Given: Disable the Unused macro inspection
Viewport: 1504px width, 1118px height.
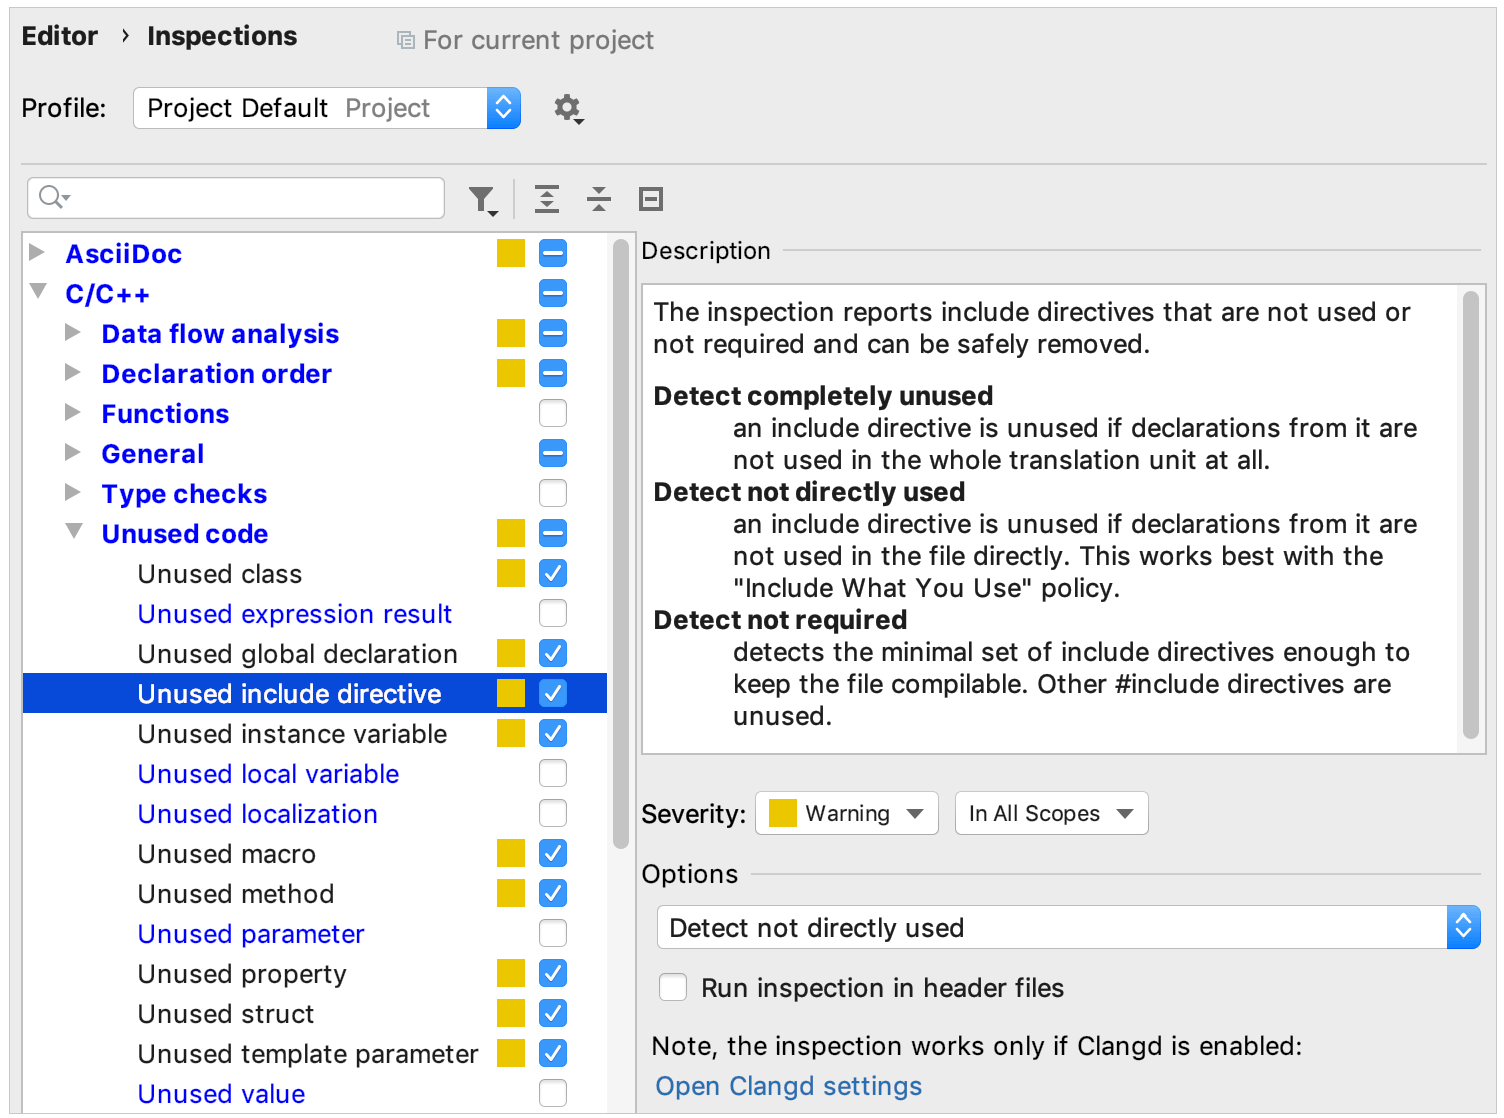Looking at the screenshot, I should [553, 853].
